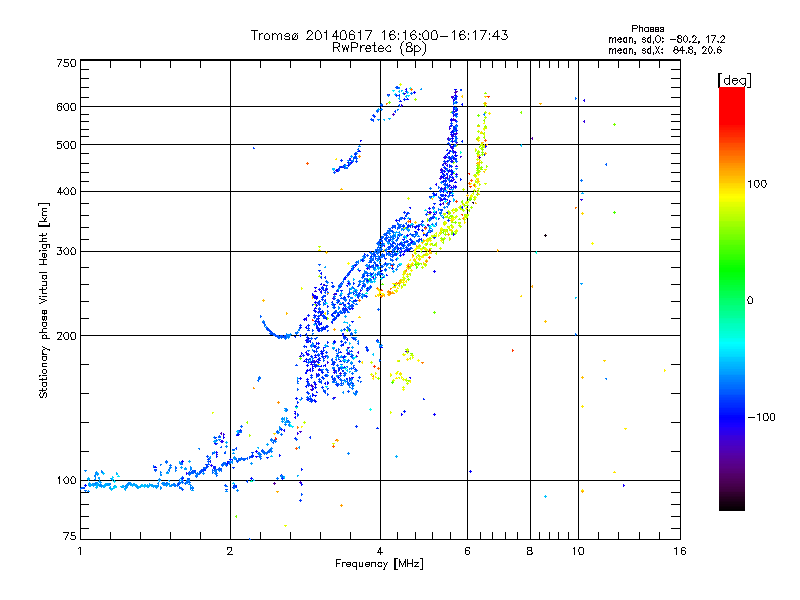
Task: Click the 'Stationary phase Virtual Height [km]' axis title
Action: coord(44,301)
